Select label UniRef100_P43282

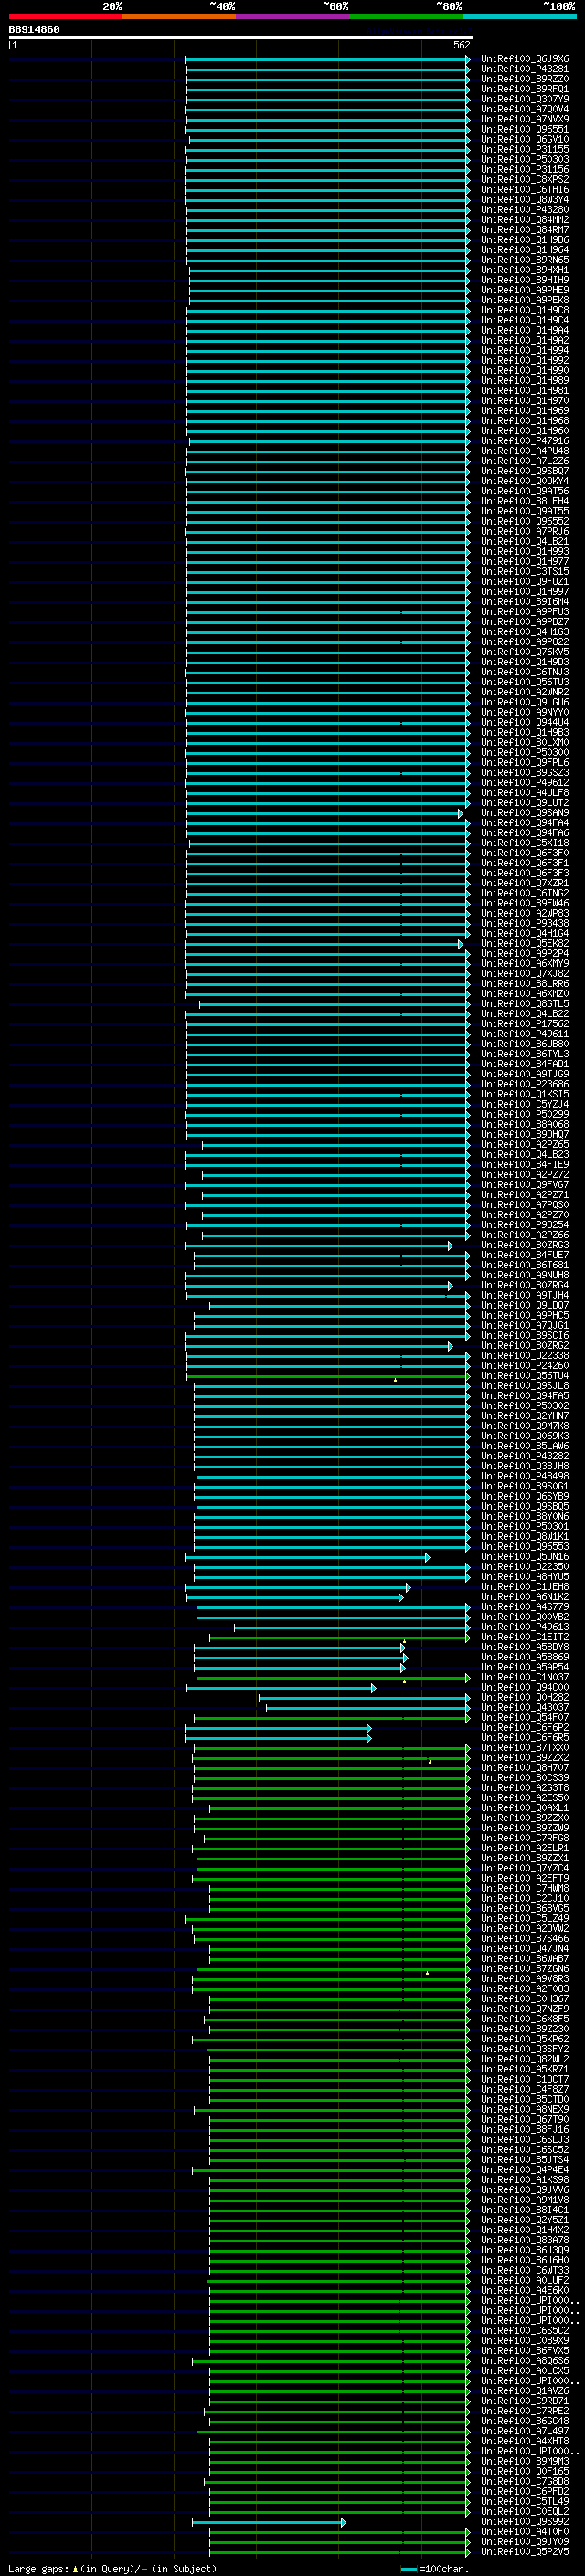tap(525, 1456)
